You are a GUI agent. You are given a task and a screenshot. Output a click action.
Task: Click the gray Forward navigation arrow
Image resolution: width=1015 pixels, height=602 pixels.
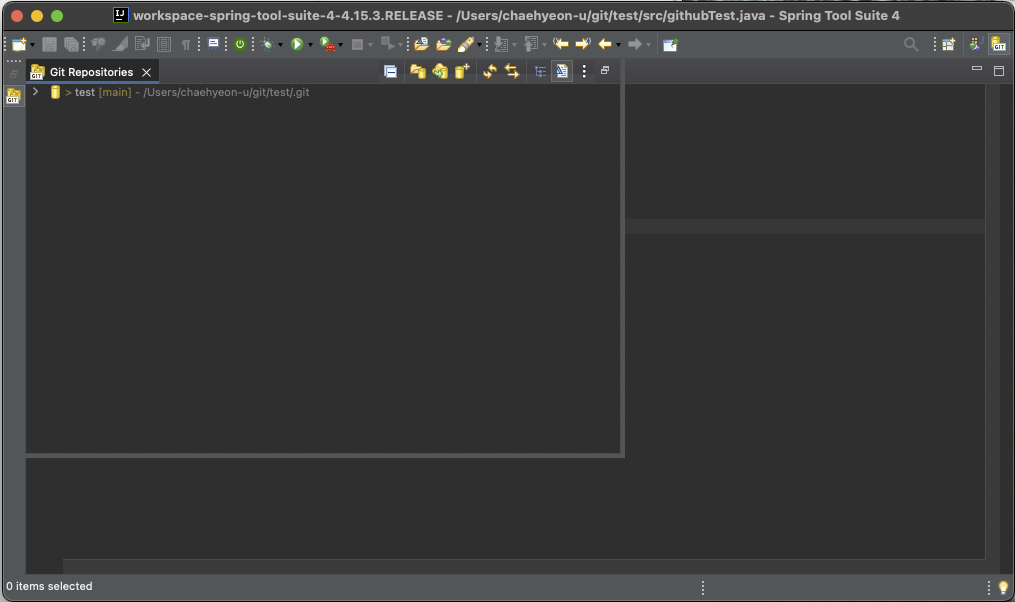tap(635, 44)
